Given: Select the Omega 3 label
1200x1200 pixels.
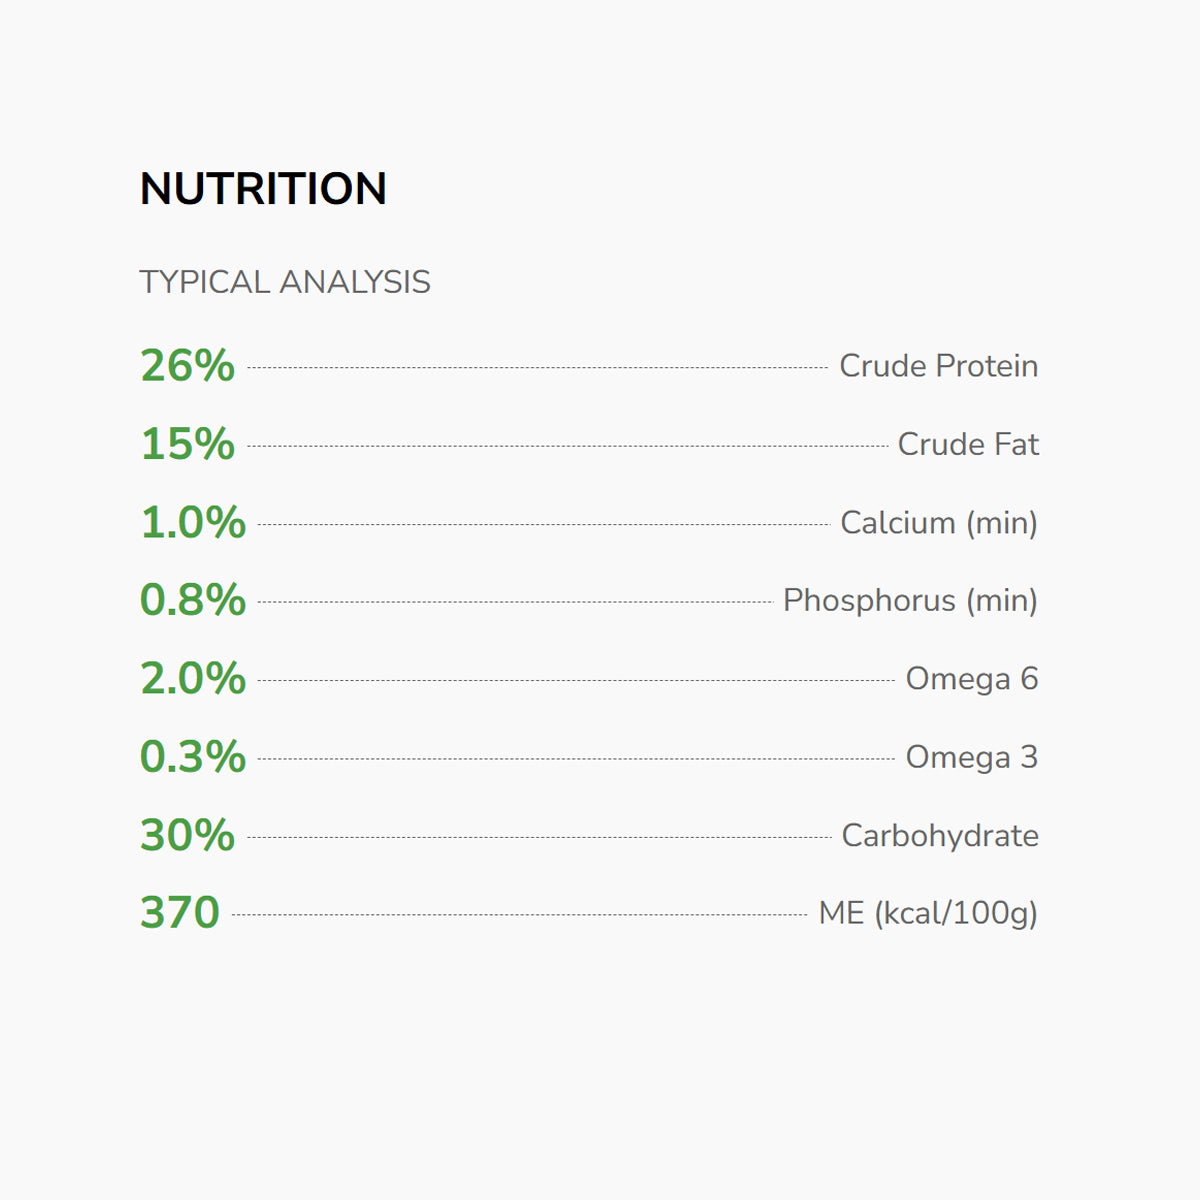Looking at the screenshot, I should pyautogui.click(x=971, y=757).
